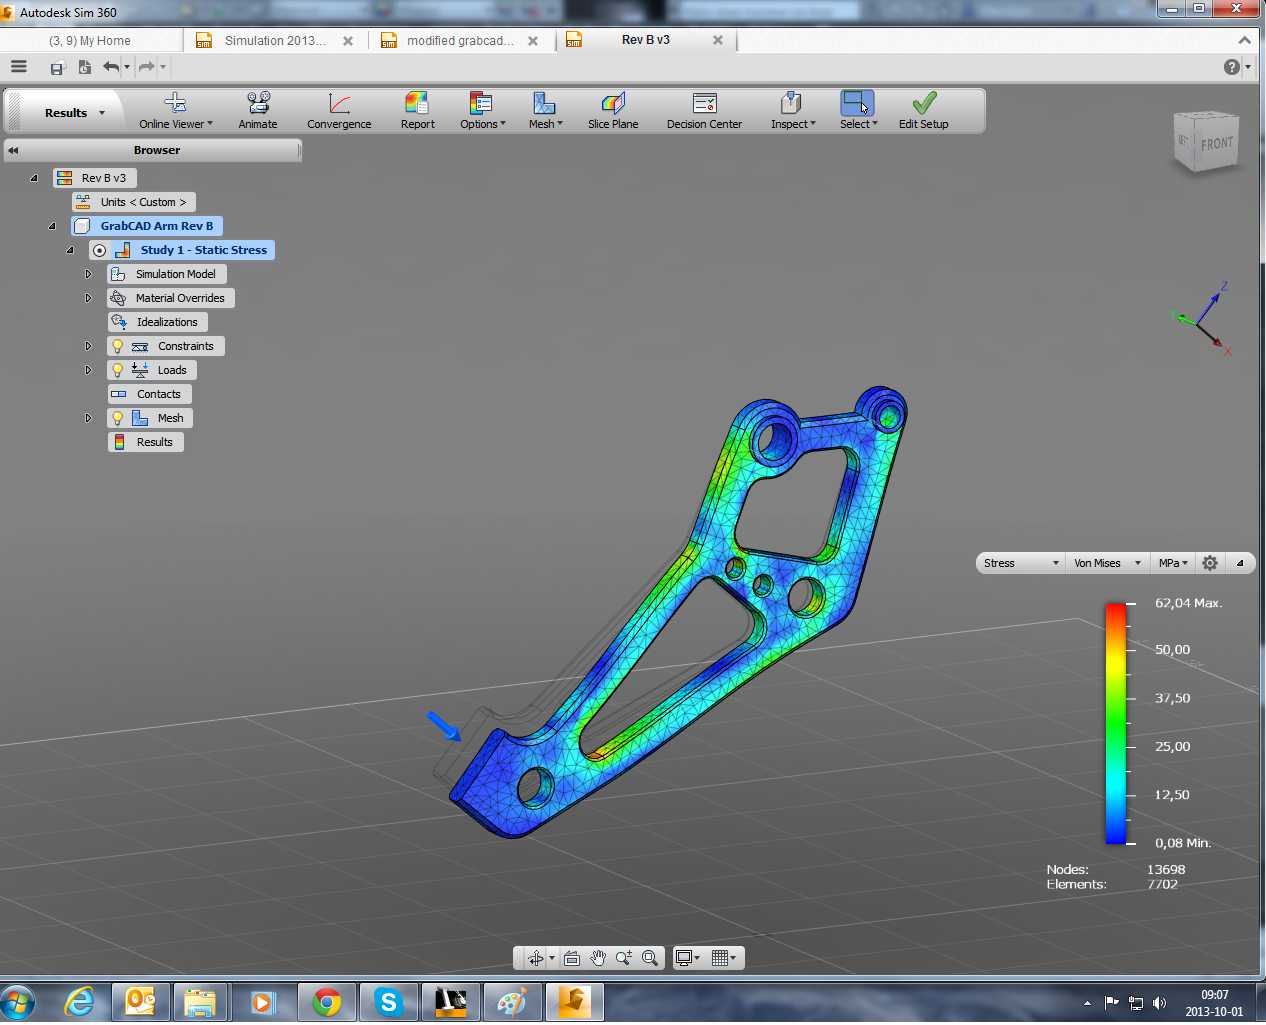Click the zoom-fit magnifier icon

(x=650, y=958)
